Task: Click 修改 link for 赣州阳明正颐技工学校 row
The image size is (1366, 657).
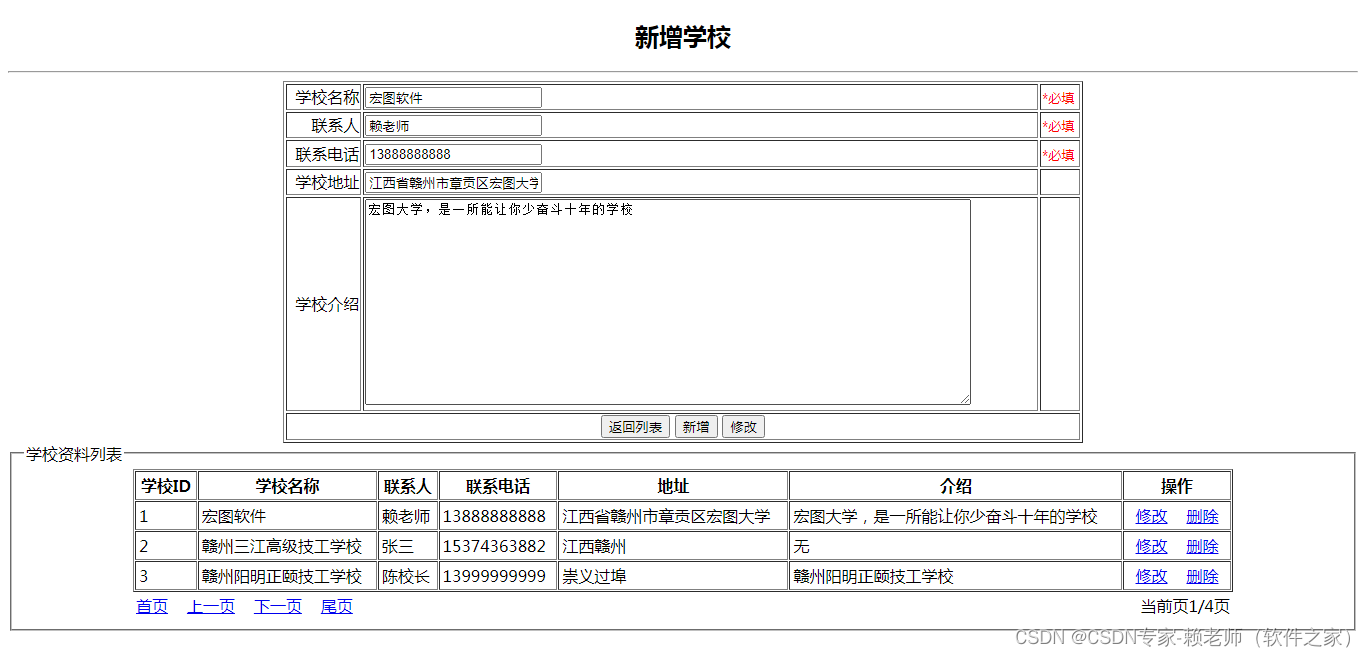Action: [1151, 576]
